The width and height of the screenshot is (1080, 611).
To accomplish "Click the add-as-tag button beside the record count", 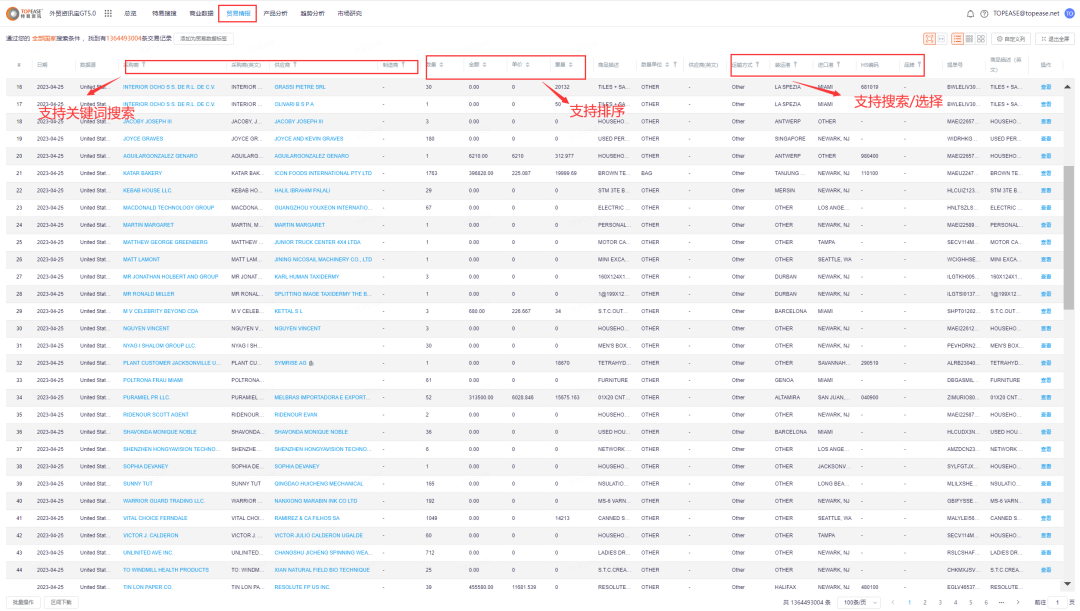I will pyautogui.click(x=202, y=39).
